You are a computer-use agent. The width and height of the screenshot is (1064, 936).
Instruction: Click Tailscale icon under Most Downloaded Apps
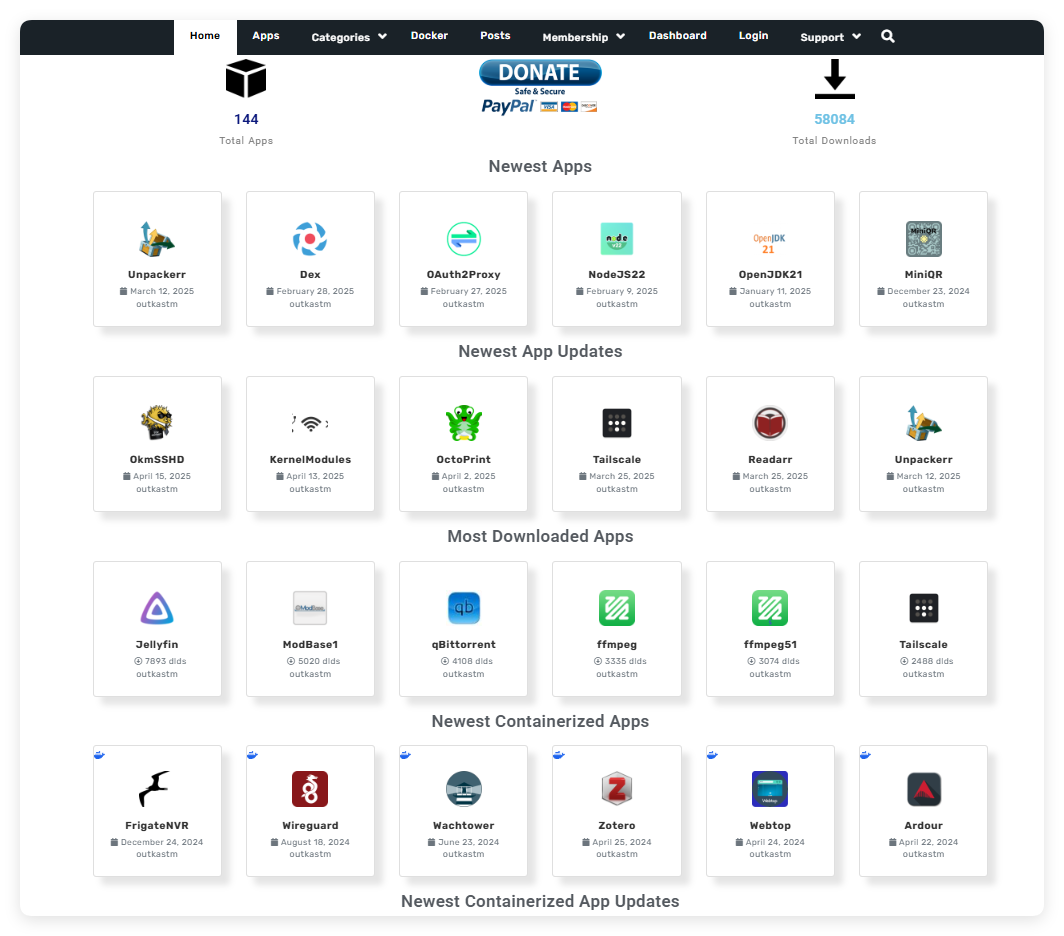tap(924, 608)
